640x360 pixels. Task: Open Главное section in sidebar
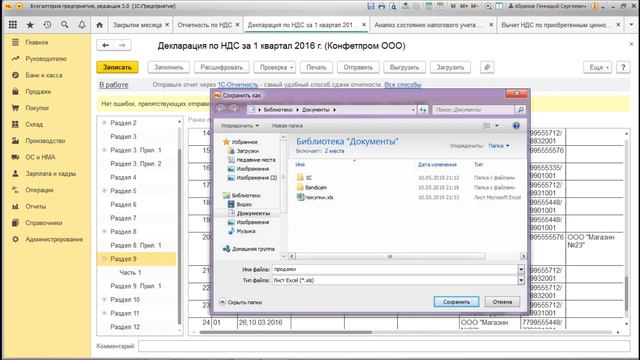coord(37,42)
